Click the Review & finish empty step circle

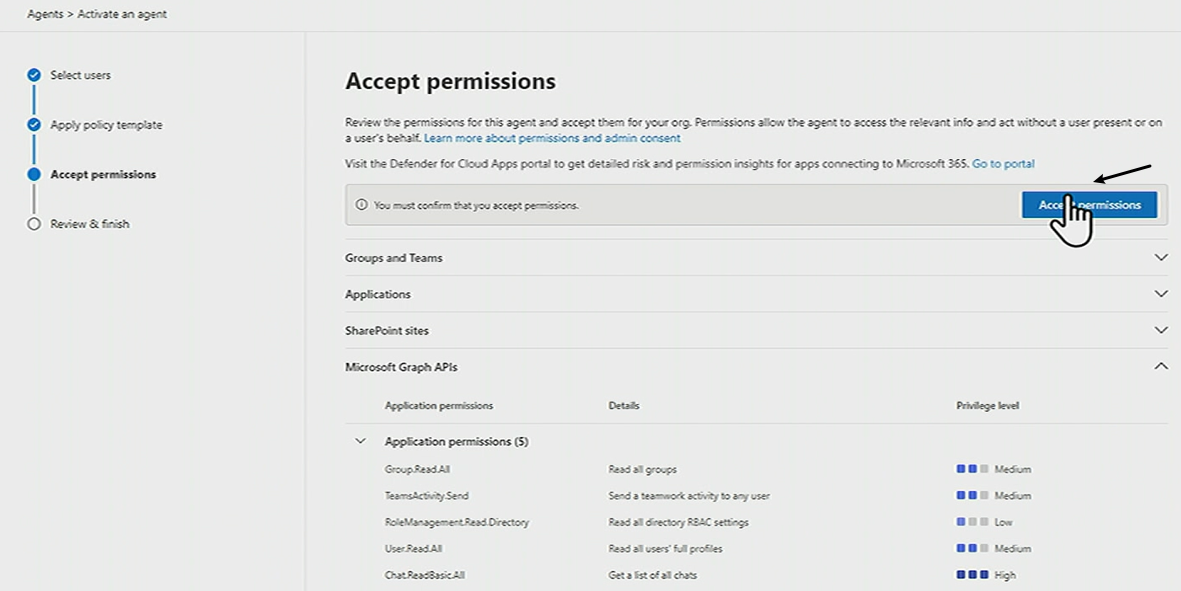tap(34, 224)
